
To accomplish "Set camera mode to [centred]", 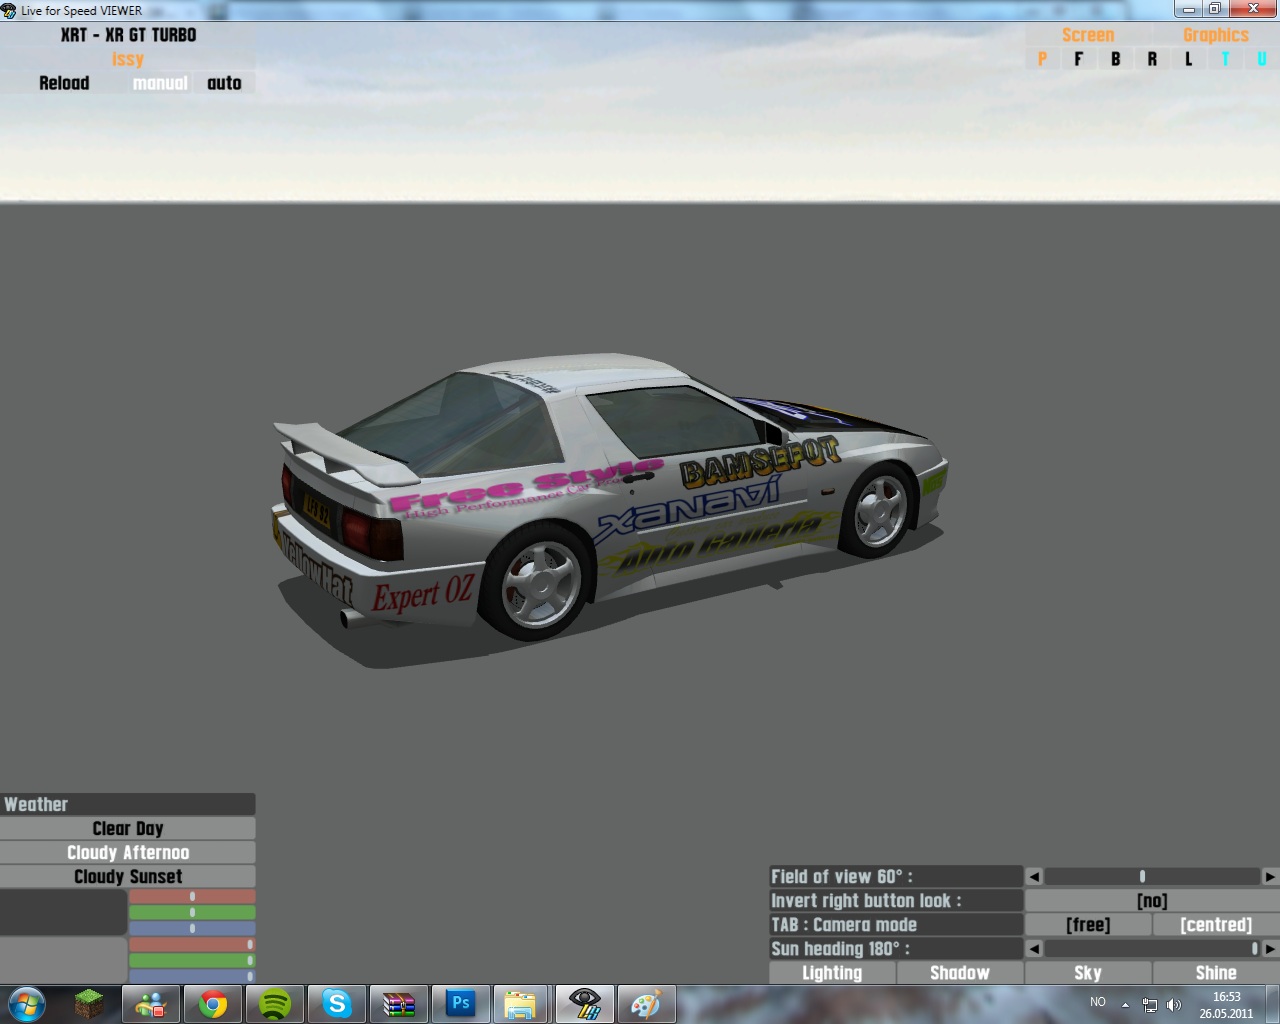I will click(1216, 925).
